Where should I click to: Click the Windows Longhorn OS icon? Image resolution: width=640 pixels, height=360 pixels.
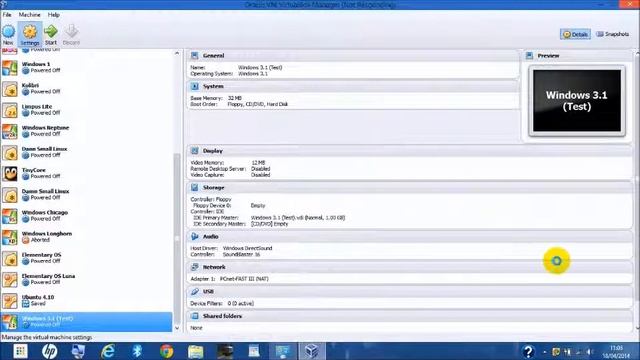pyautogui.click(x=10, y=238)
